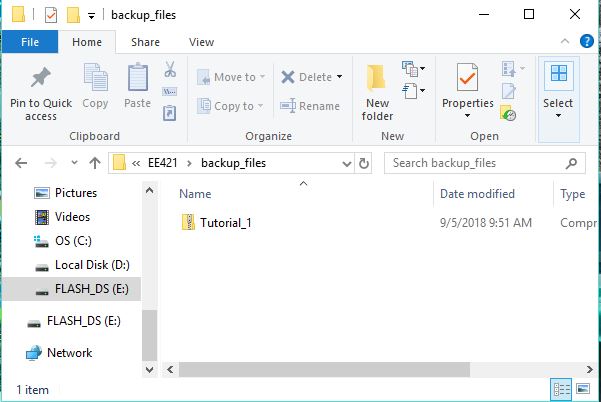
Task: Click the horizontal scrollbar thumb
Action: coord(324,369)
